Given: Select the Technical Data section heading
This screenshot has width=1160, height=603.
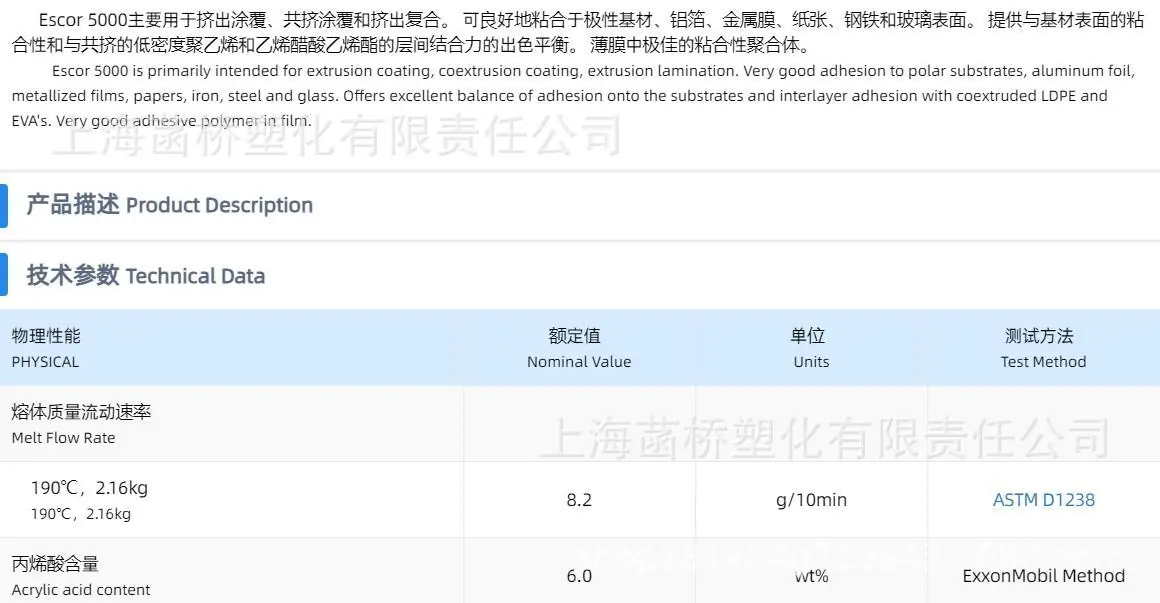Looking at the screenshot, I should 146,275.
